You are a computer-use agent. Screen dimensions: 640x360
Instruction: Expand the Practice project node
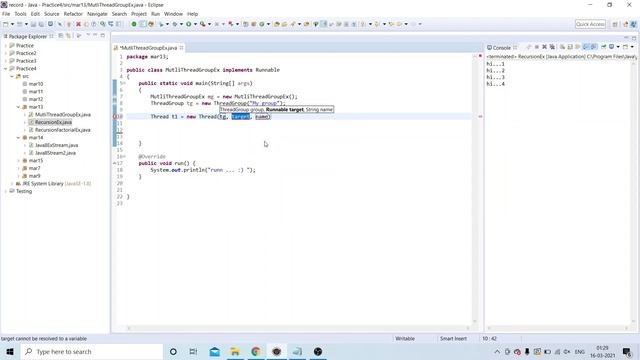click(x=5, y=46)
